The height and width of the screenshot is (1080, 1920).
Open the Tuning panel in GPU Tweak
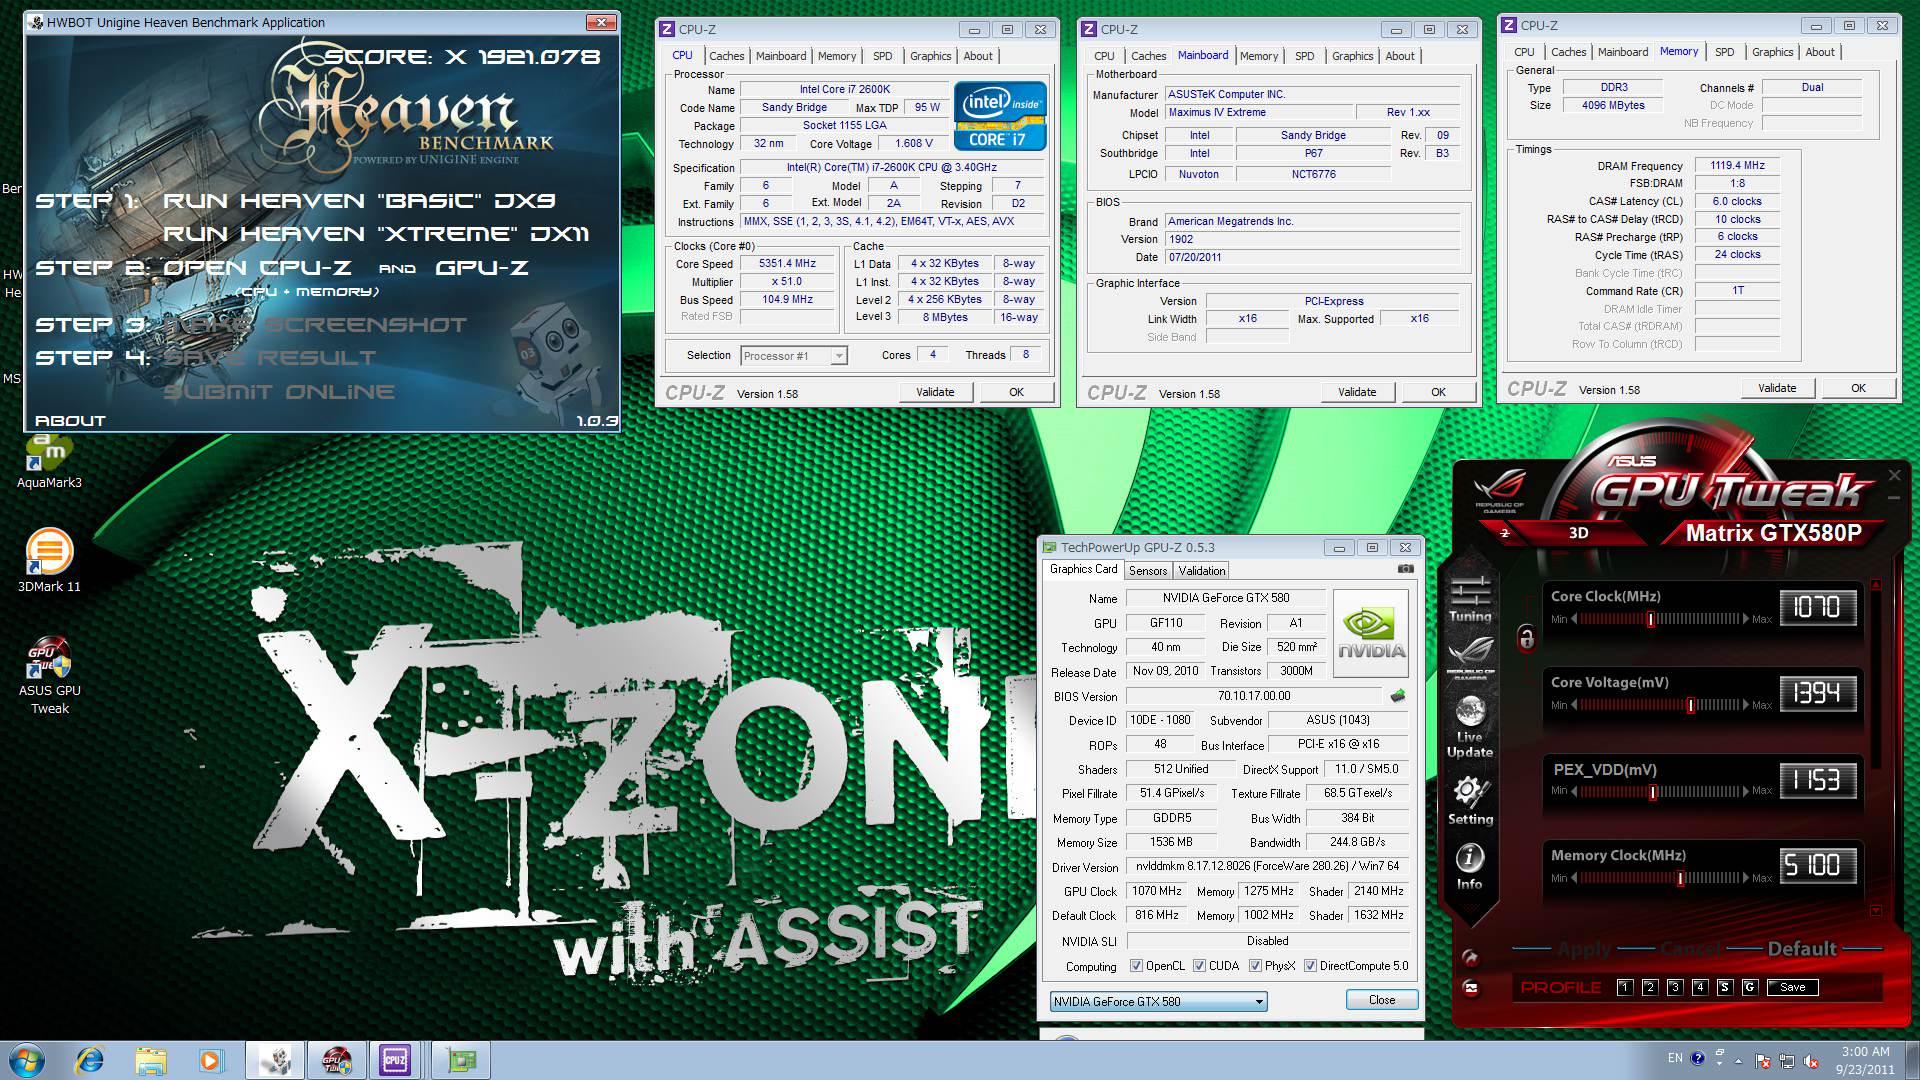[x=1470, y=600]
